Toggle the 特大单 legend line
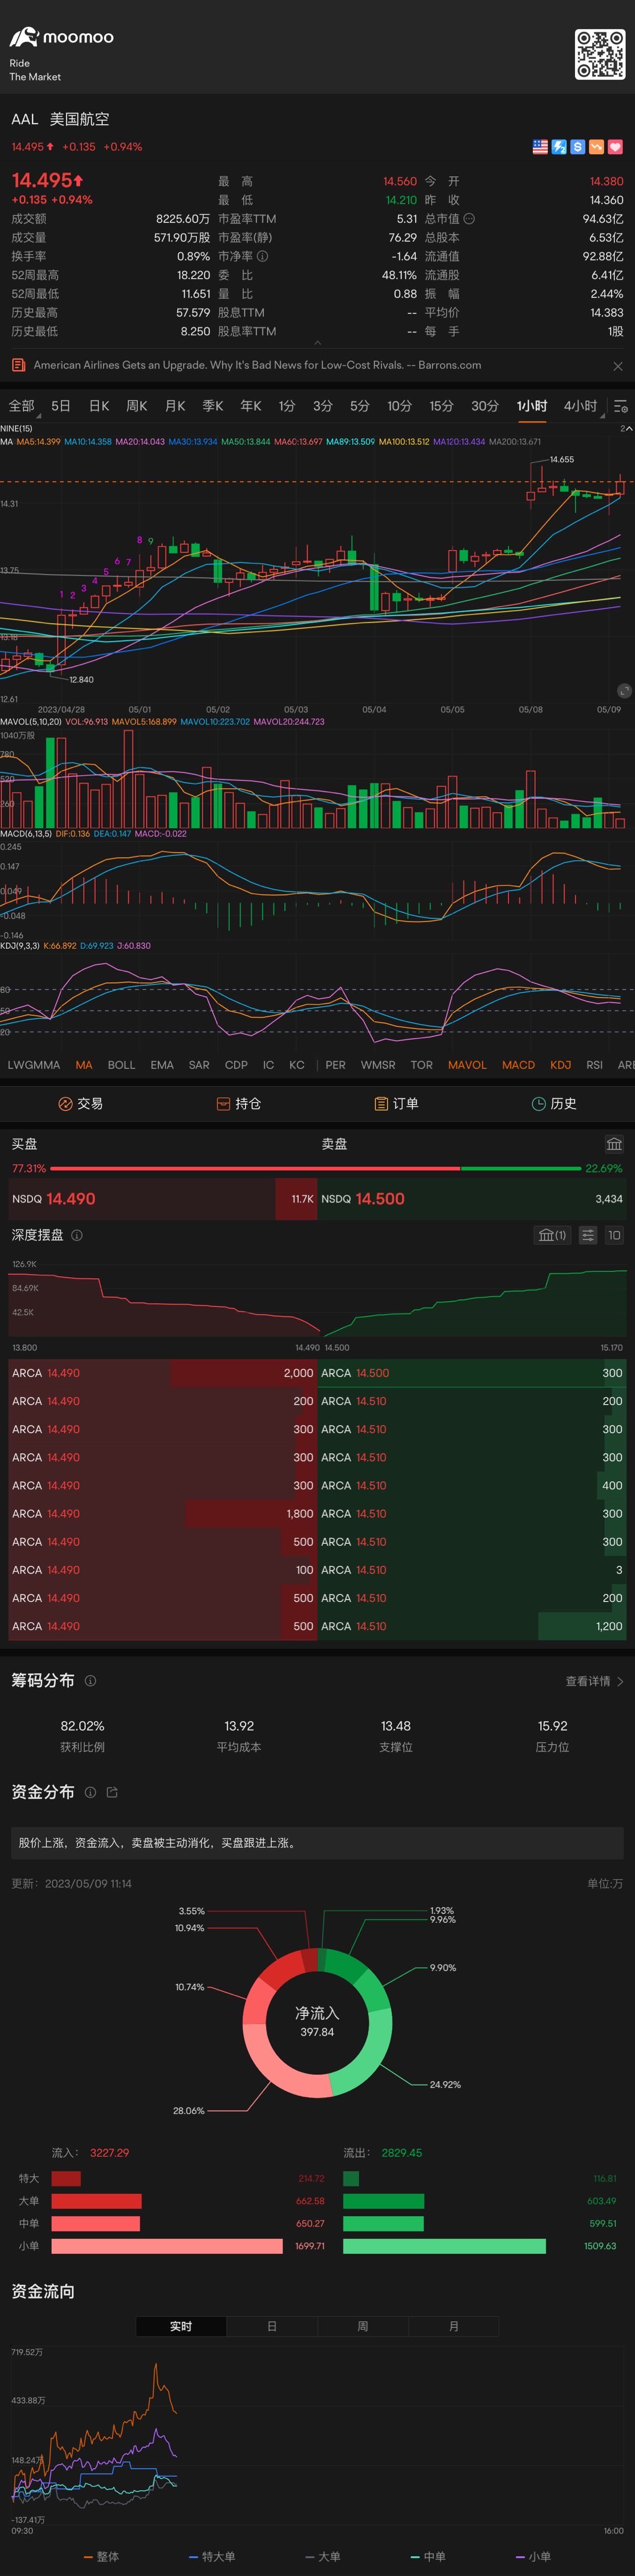This screenshot has height=2576, width=635. point(212,2556)
